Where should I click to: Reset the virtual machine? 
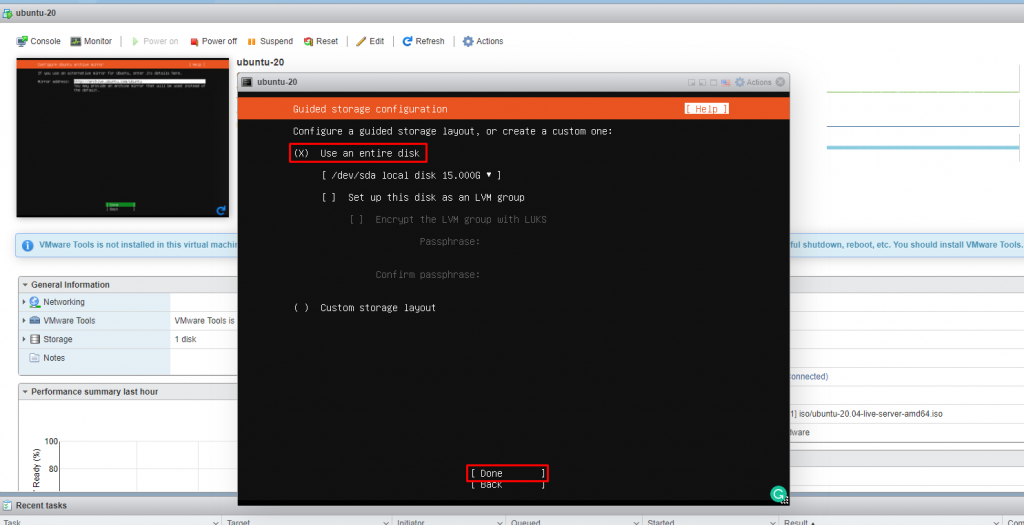[321, 41]
